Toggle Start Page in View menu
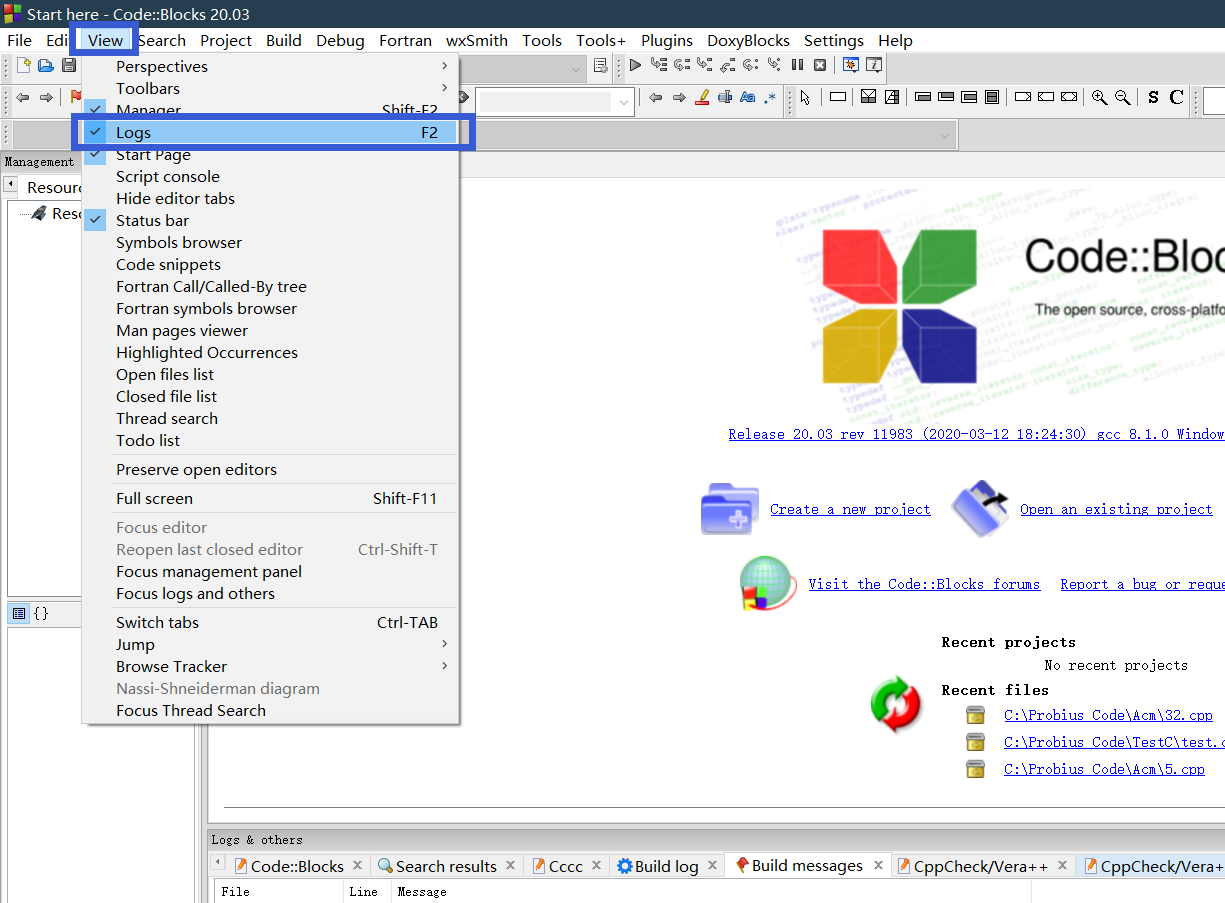Viewport: 1225px width, 903px height. click(271, 154)
